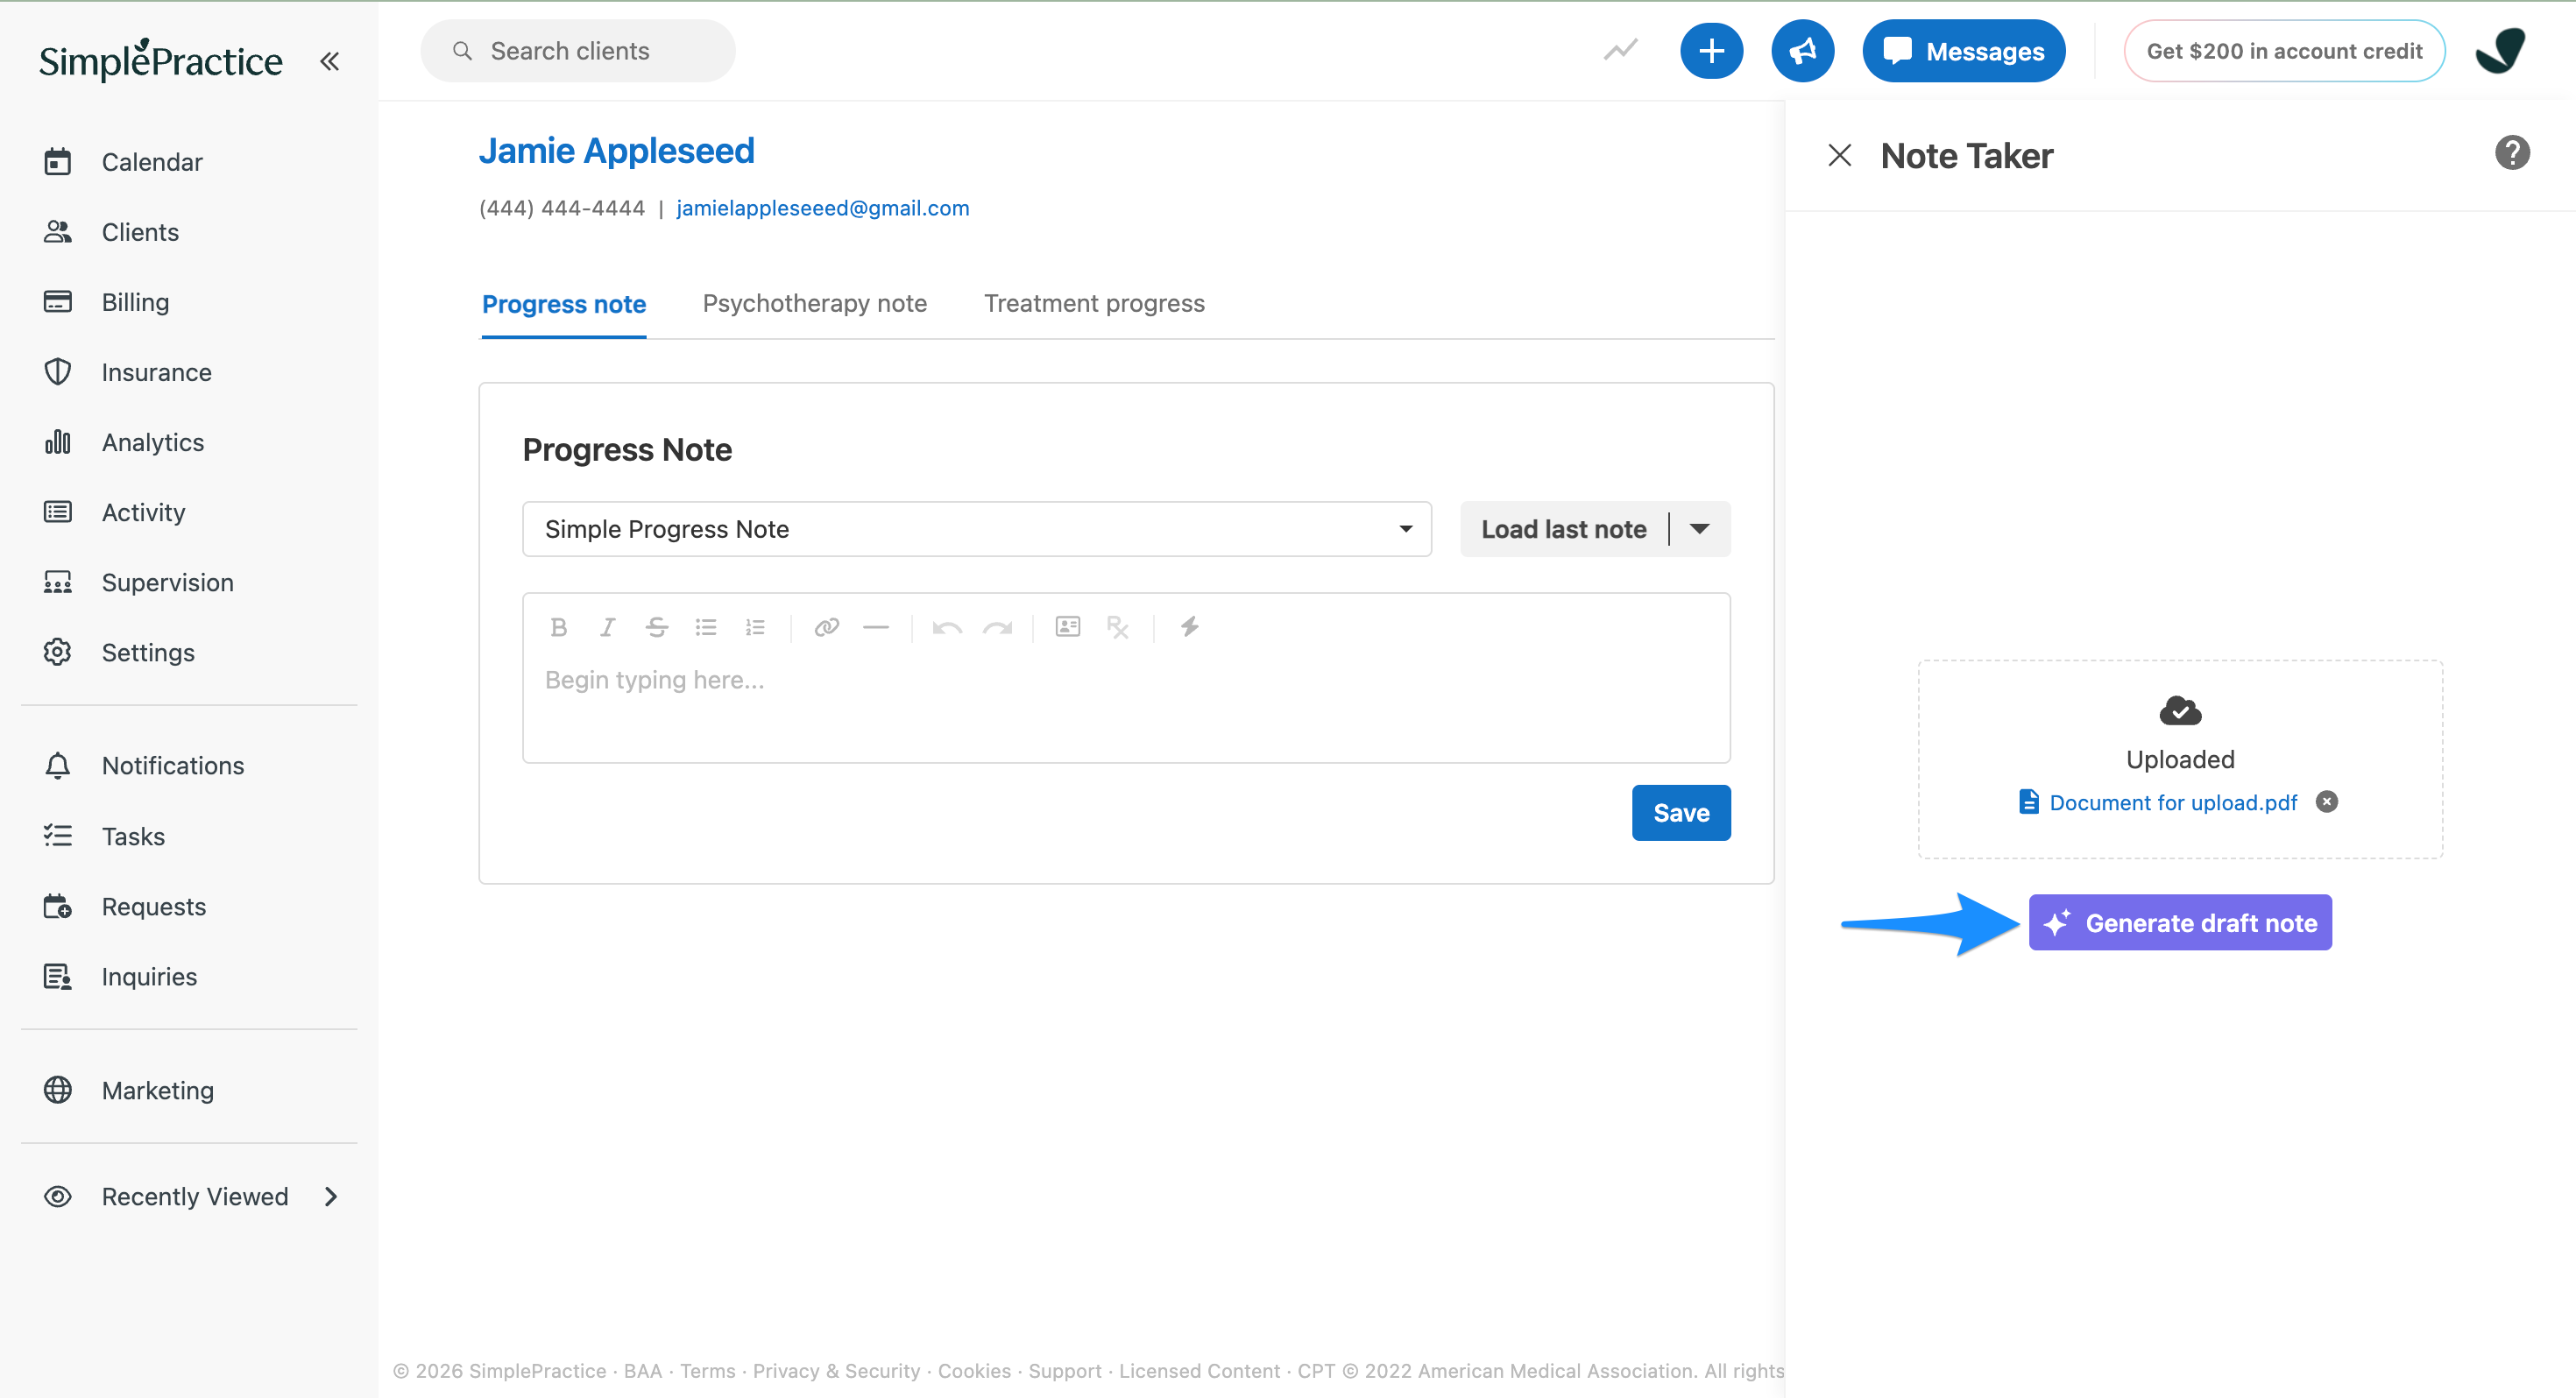
Task: Switch to the Treatment progress tab
Action: tap(1094, 303)
